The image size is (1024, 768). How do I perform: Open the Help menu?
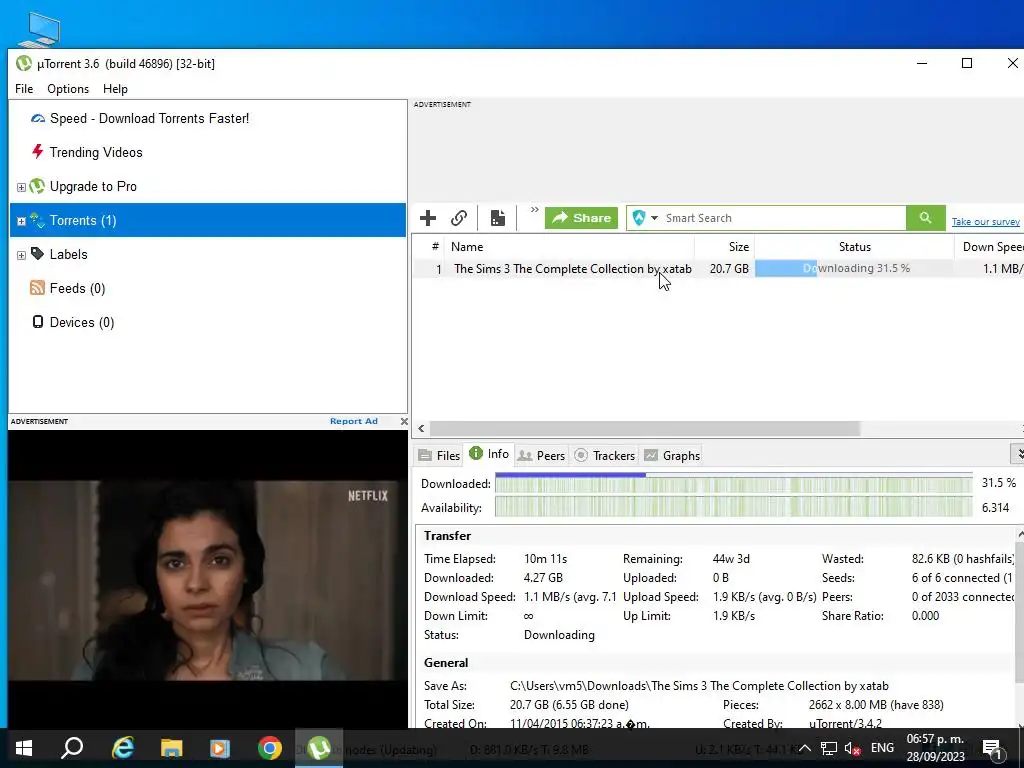pyautogui.click(x=115, y=89)
